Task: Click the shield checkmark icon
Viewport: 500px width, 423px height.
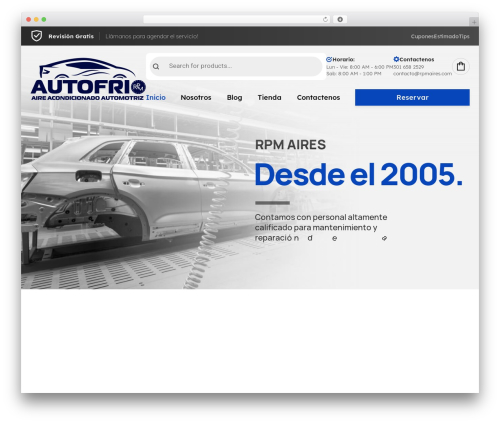Action: pyautogui.click(x=36, y=36)
